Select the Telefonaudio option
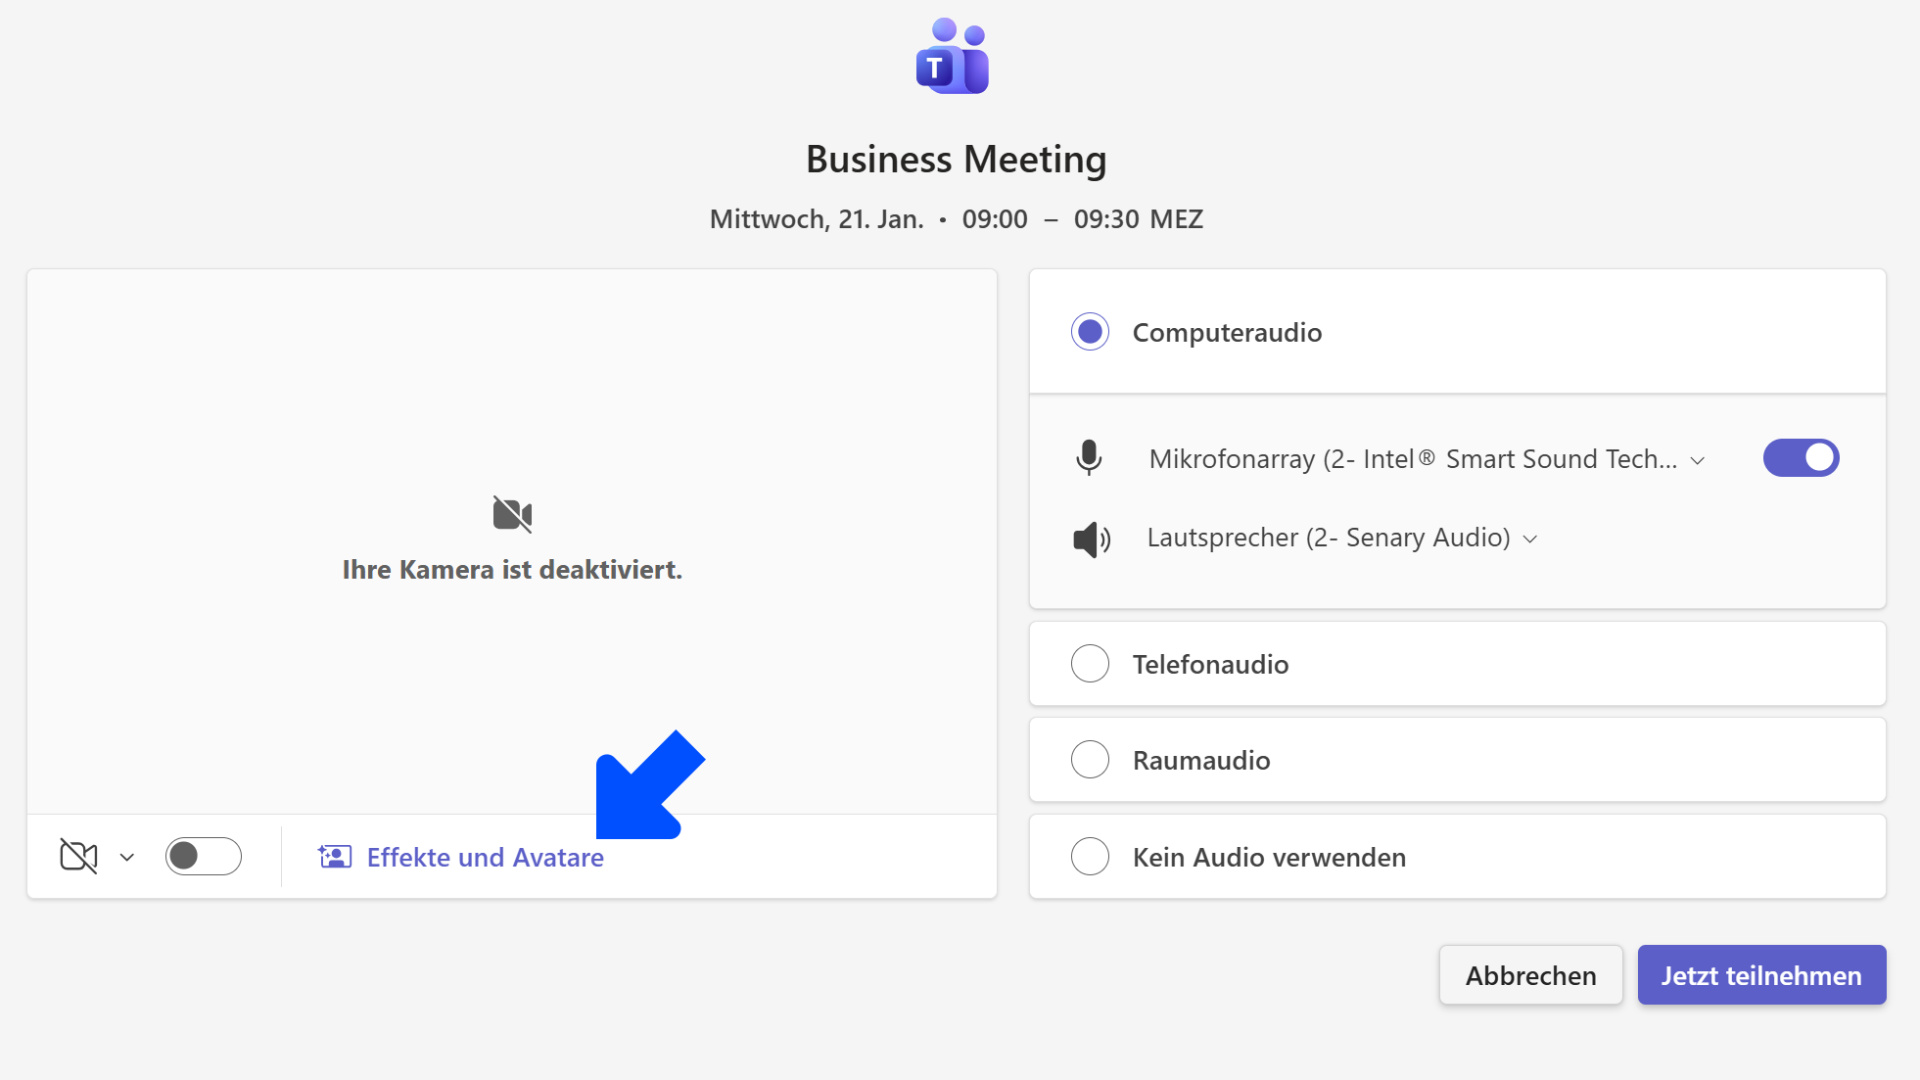The width and height of the screenshot is (1920, 1080). coord(1090,663)
